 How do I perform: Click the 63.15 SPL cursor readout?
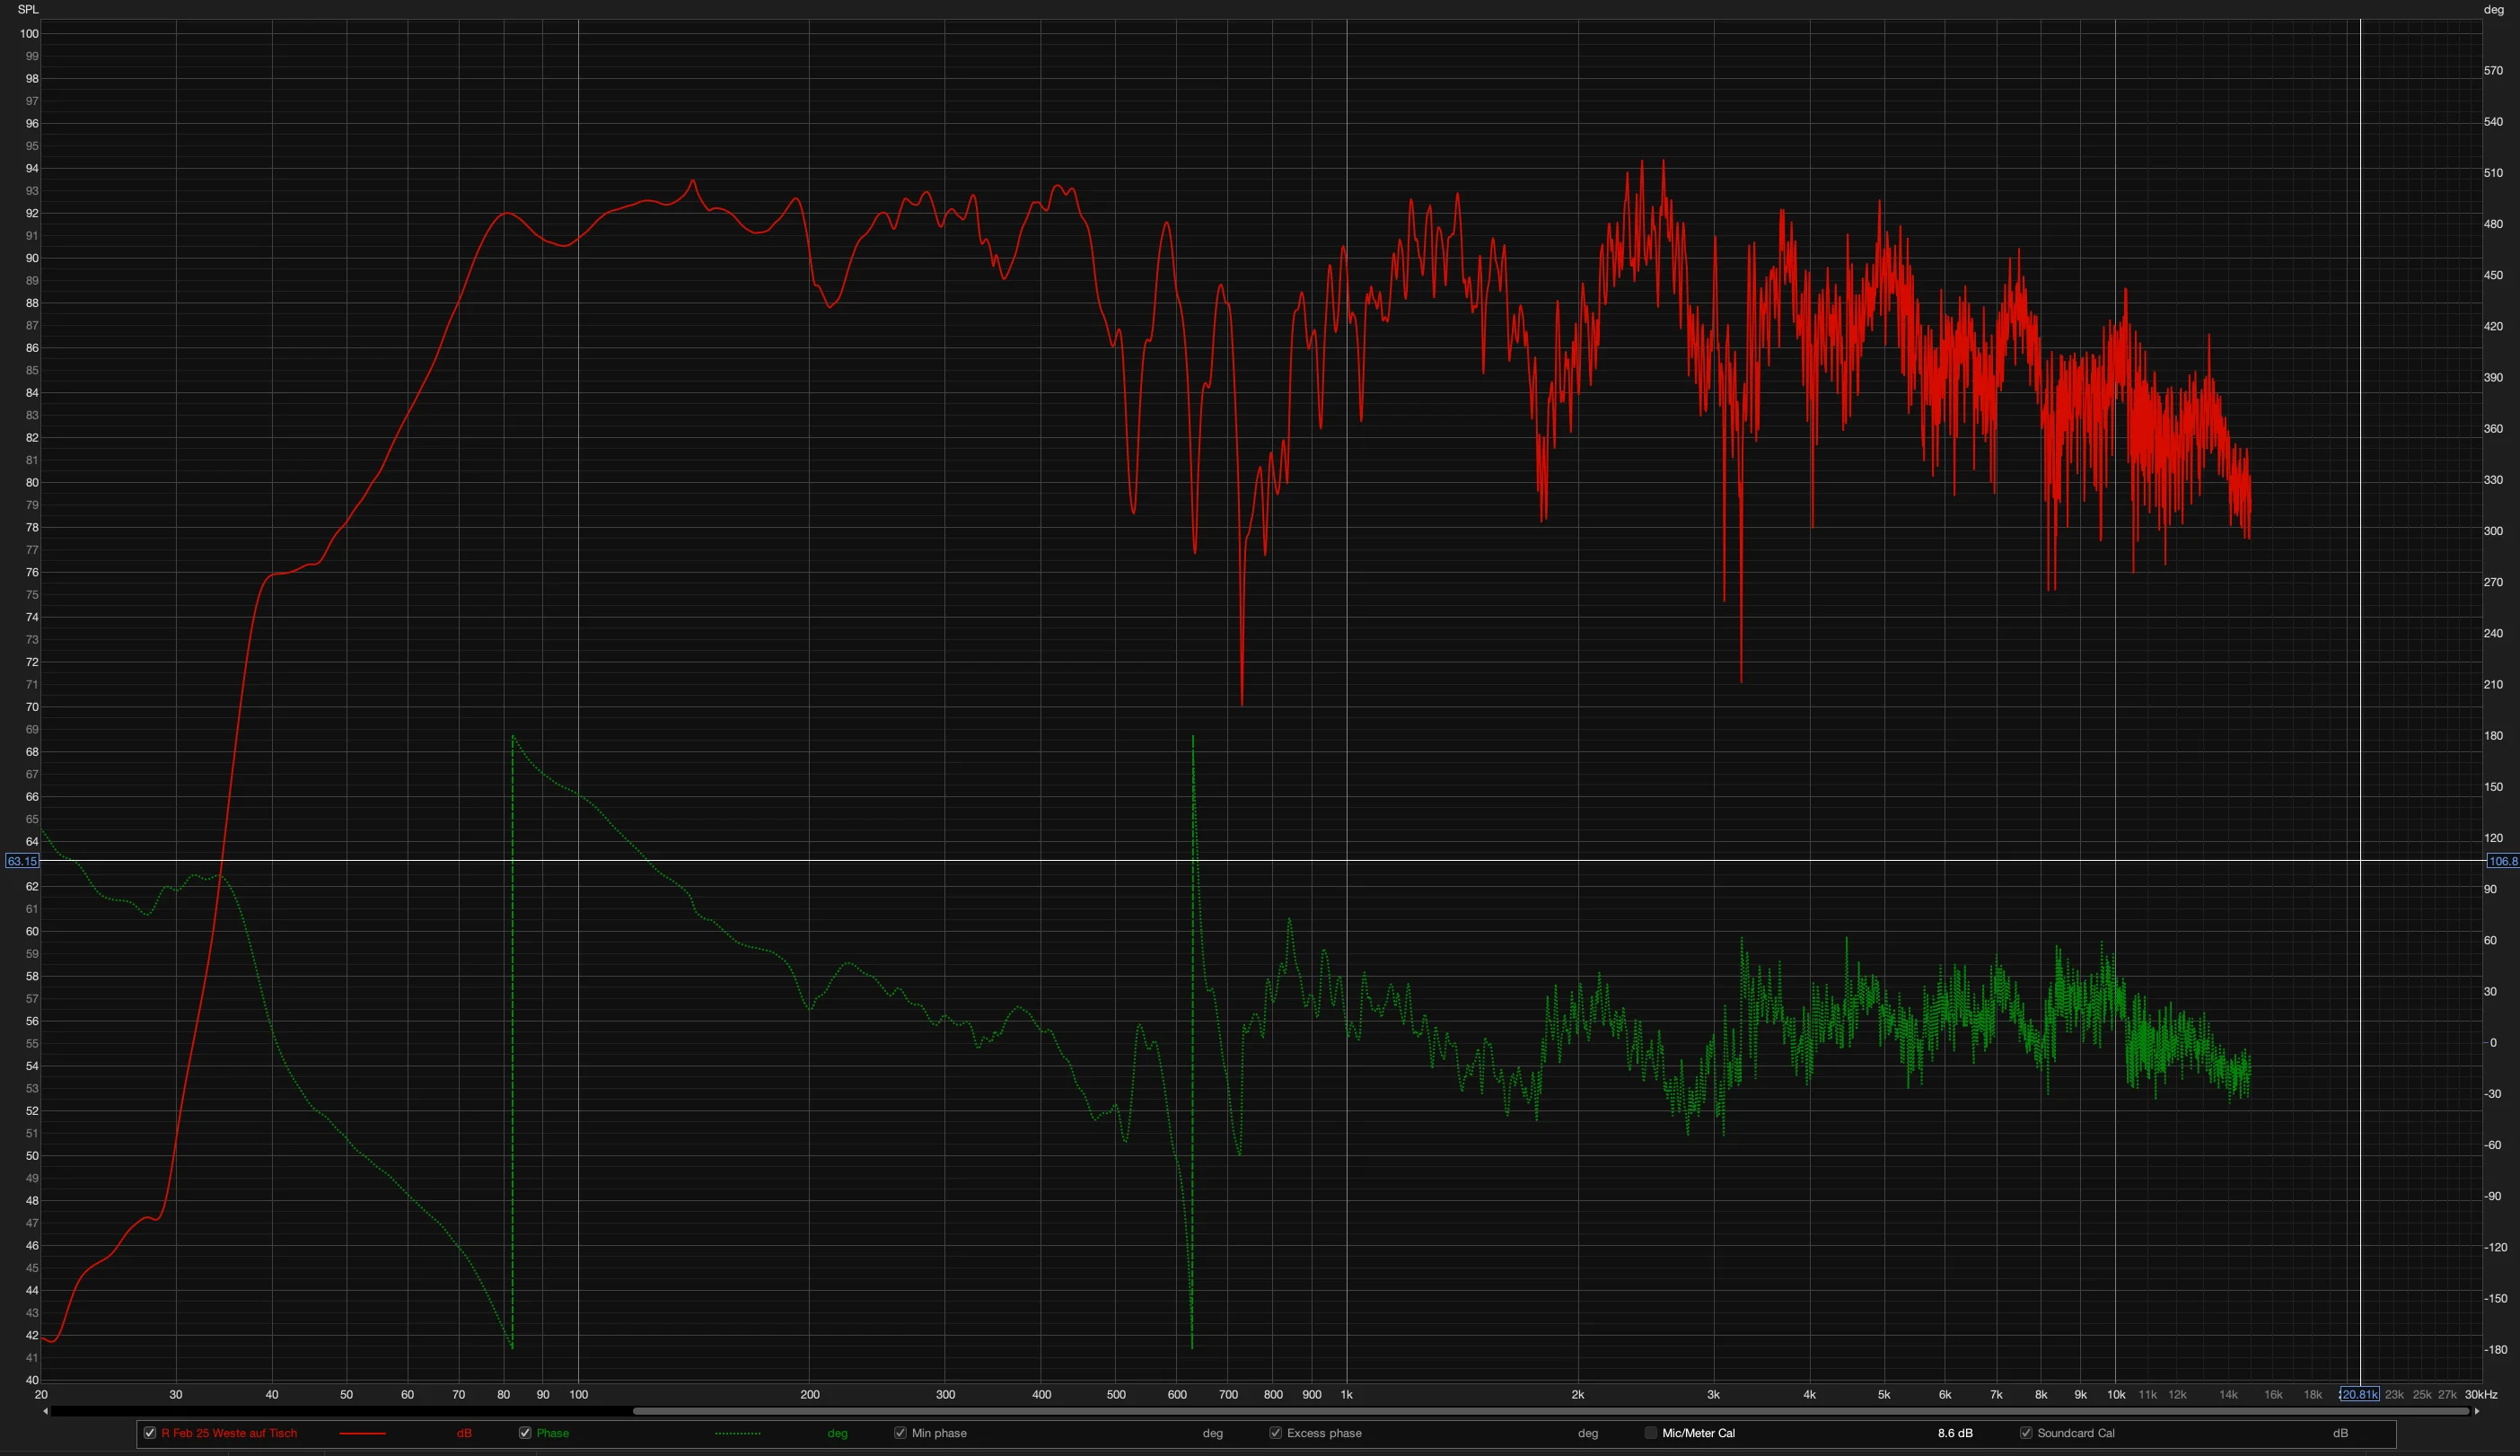pos(22,861)
